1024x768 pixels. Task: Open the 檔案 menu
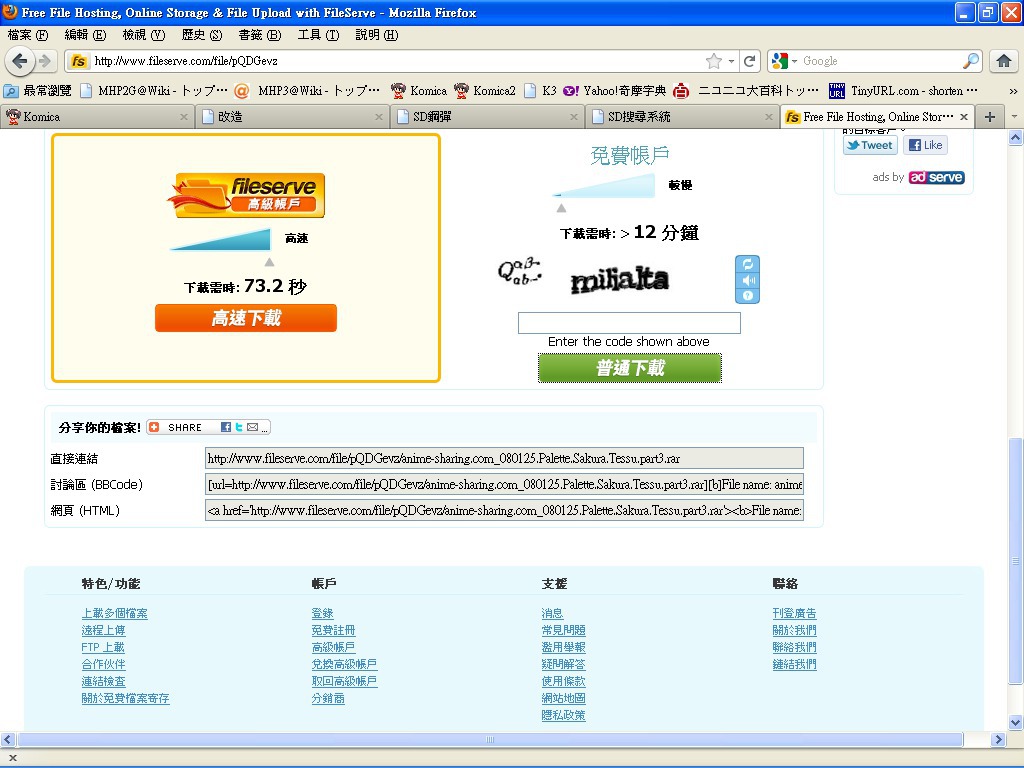click(28, 35)
